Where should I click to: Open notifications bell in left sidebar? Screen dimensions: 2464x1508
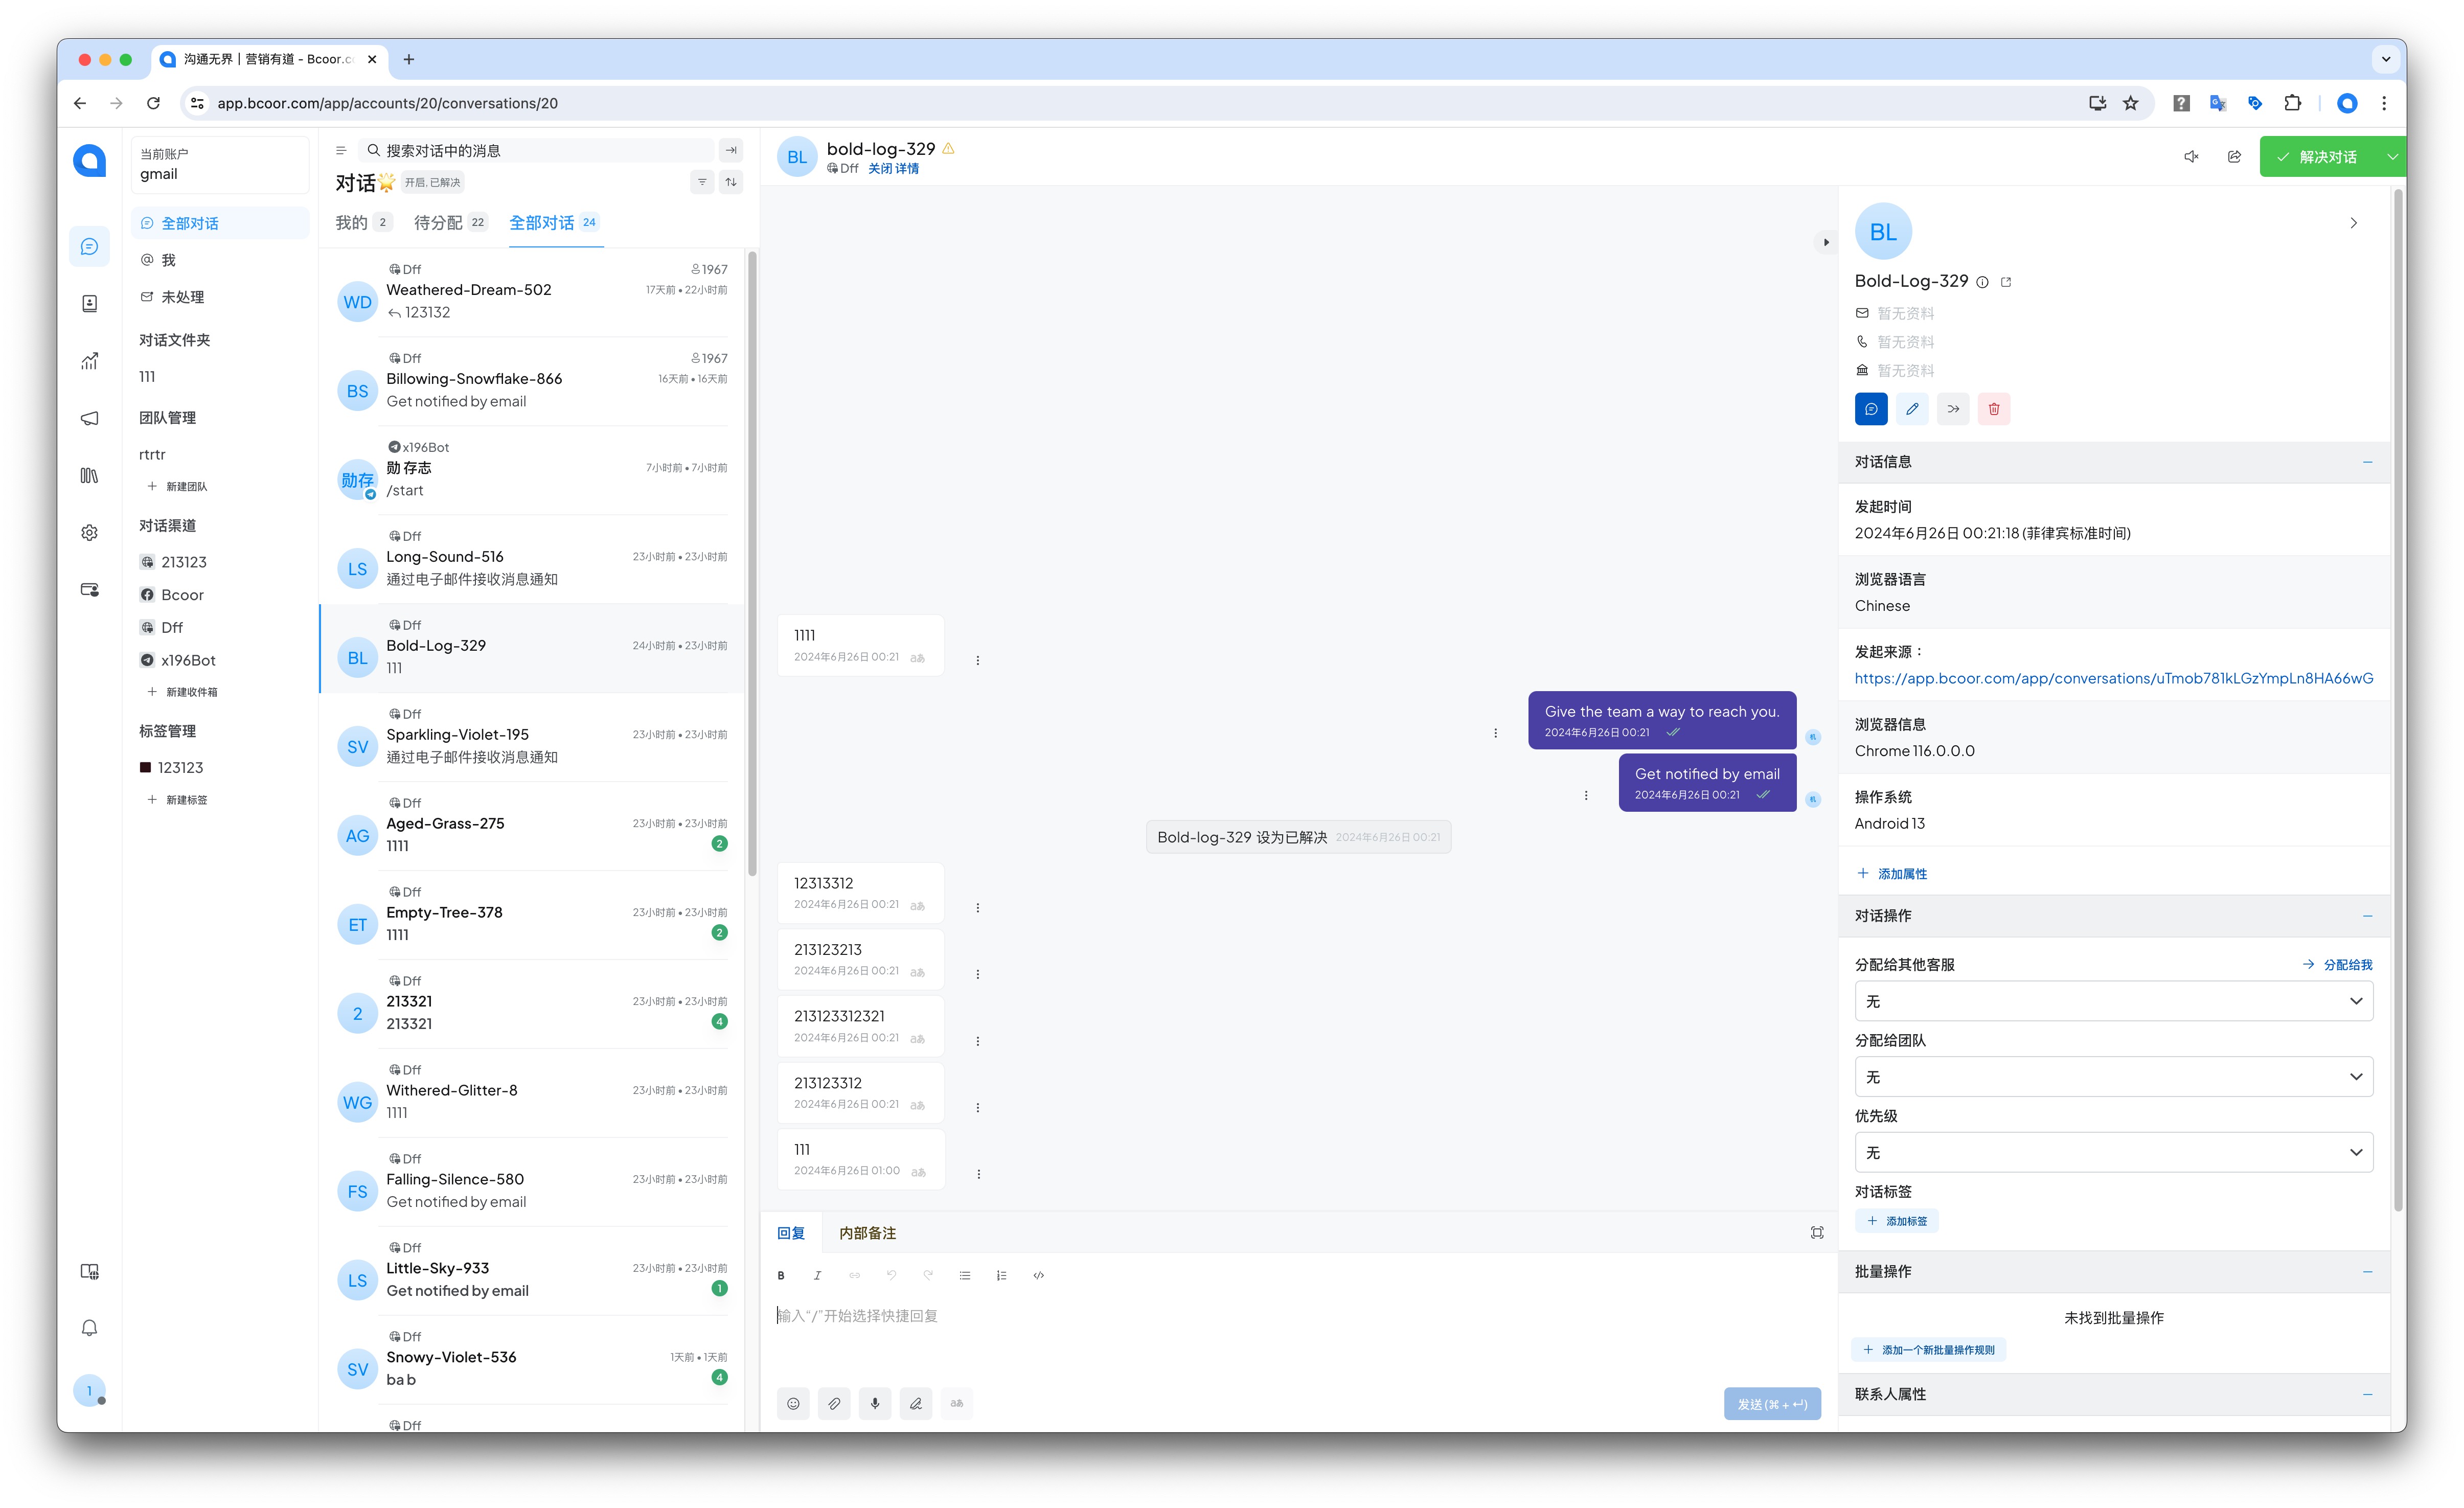89,1328
